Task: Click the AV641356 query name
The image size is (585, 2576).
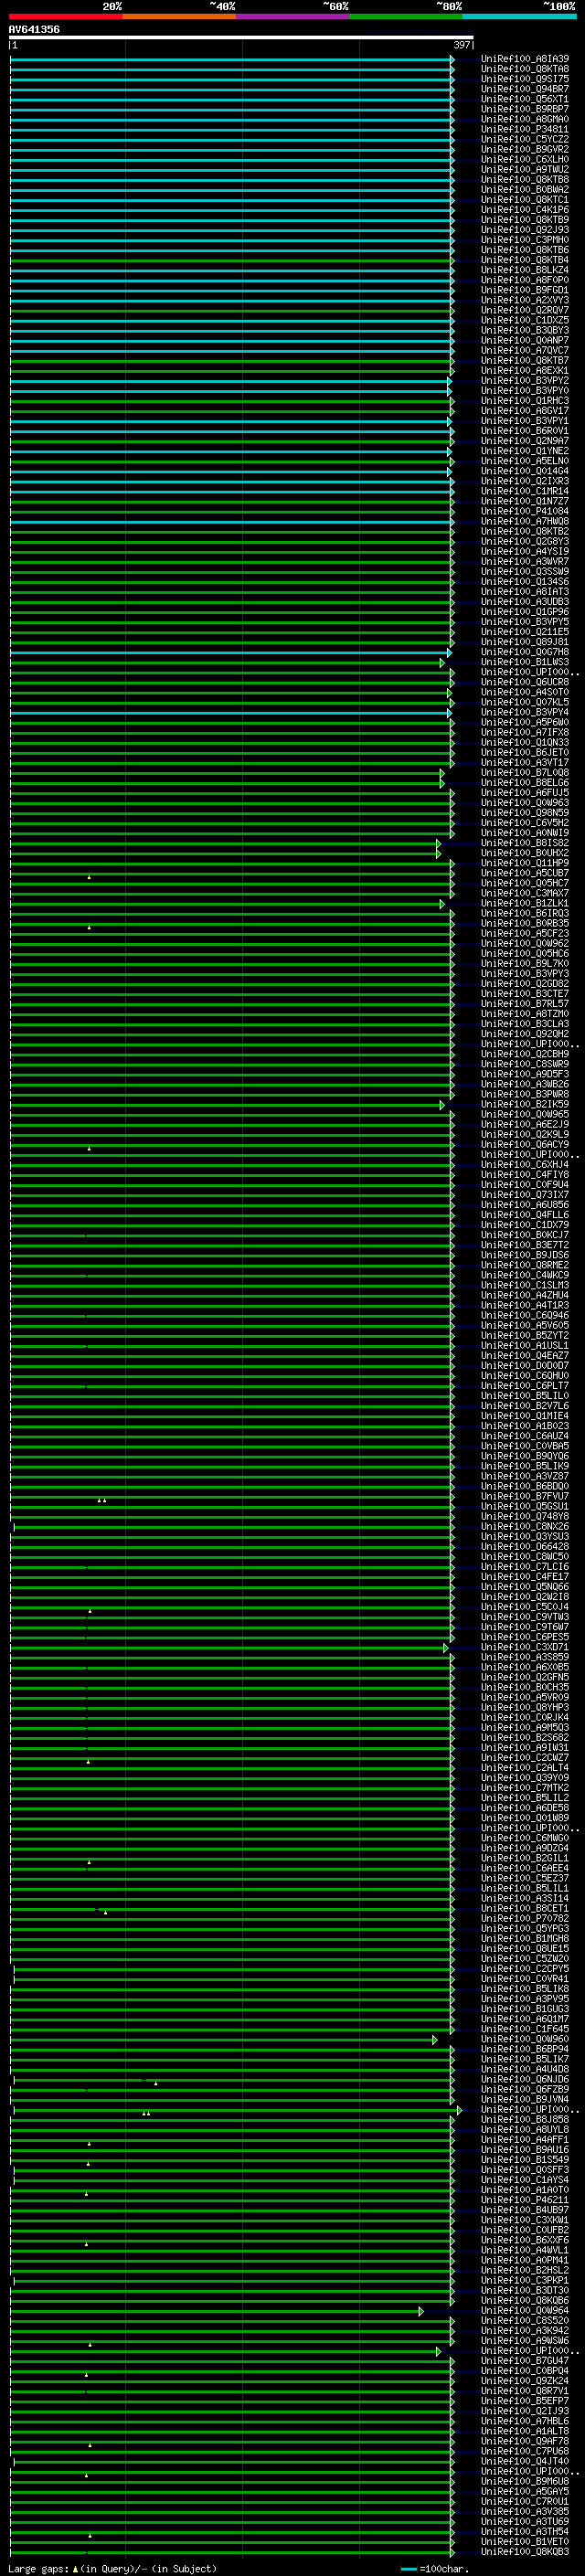Action: point(34,29)
